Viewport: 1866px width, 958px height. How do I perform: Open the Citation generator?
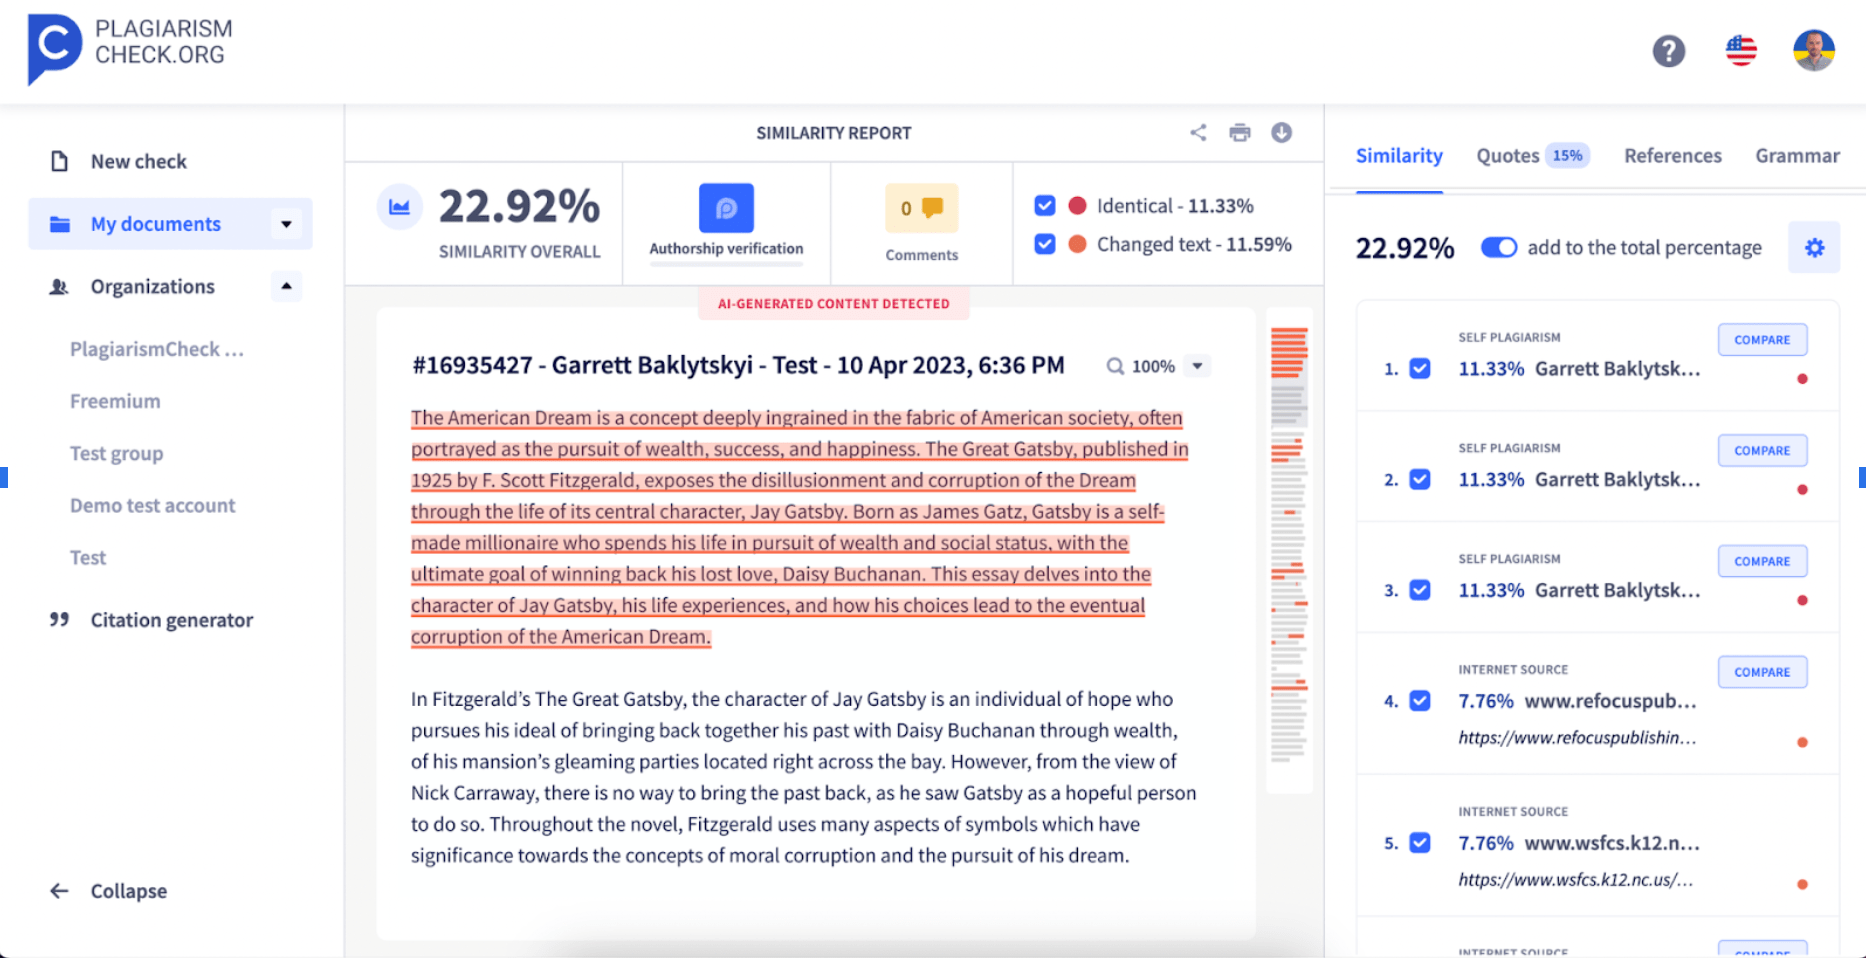[x=171, y=620]
